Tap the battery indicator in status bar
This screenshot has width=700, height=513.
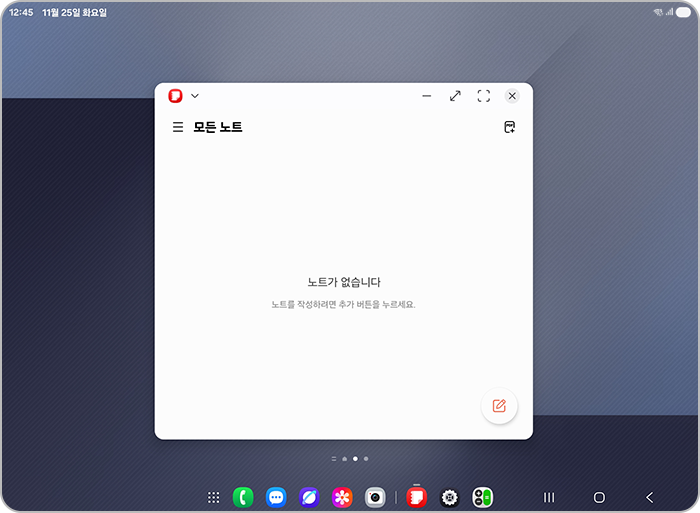[683, 13]
